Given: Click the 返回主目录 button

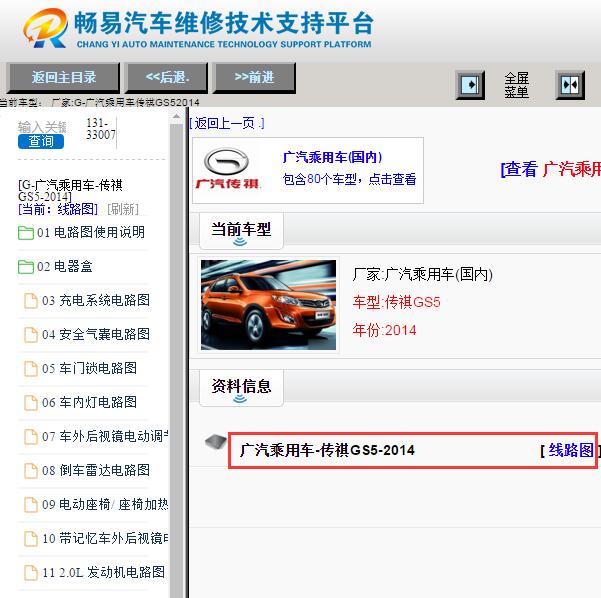Looking at the screenshot, I should 64,77.
